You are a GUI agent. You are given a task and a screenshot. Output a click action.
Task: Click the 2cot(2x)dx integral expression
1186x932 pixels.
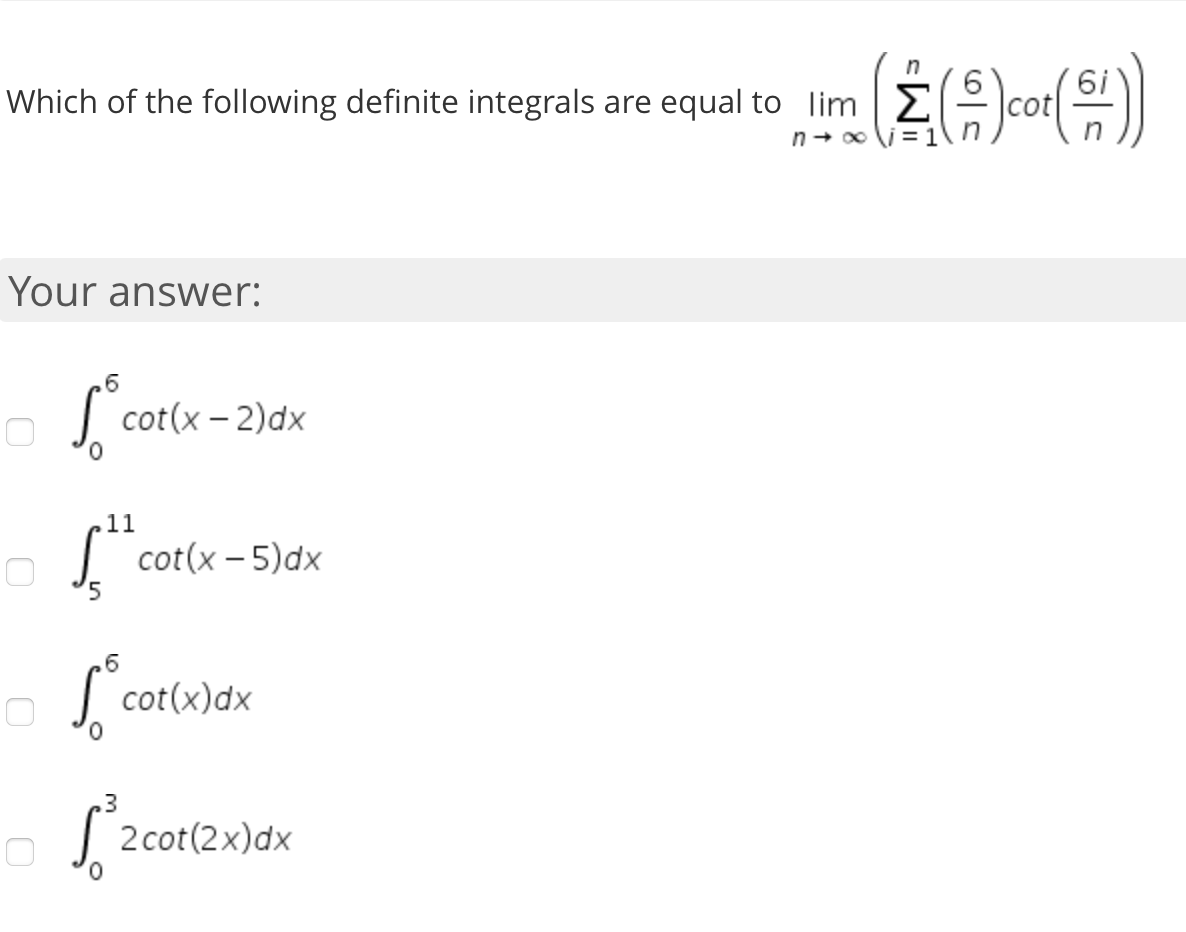pos(185,840)
